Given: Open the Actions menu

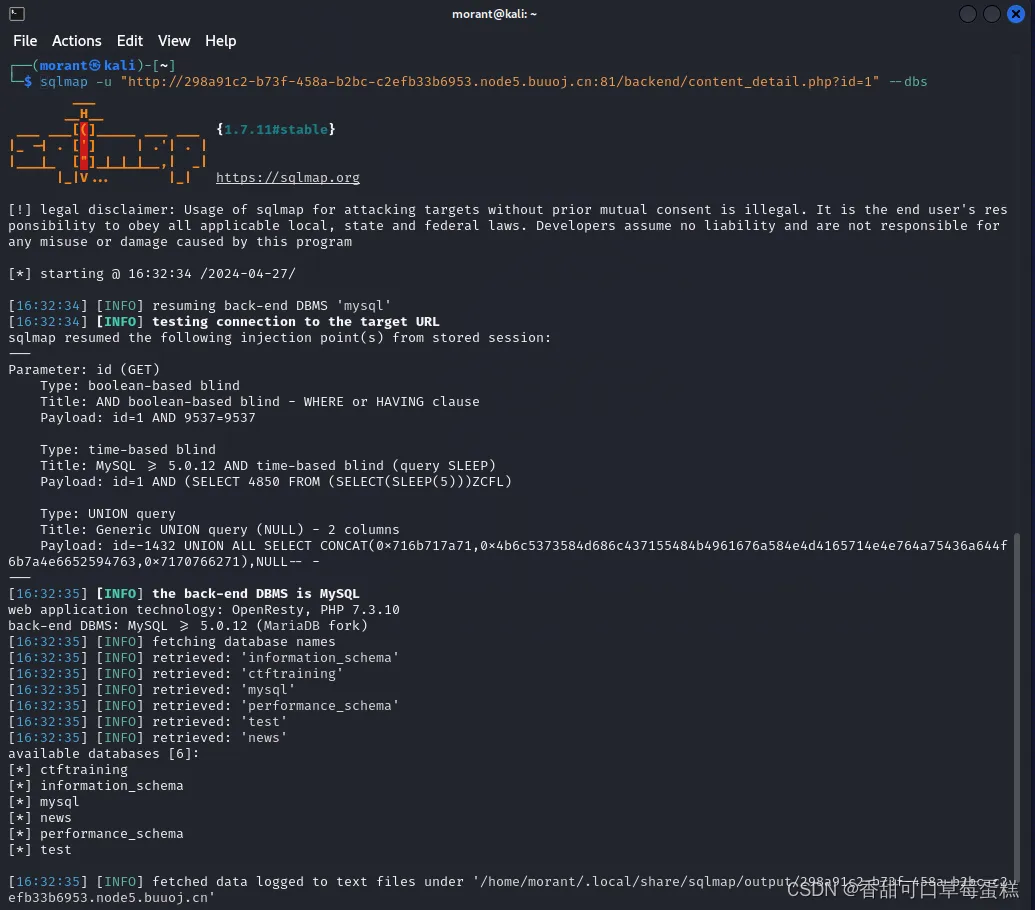Looking at the screenshot, I should click(x=77, y=41).
